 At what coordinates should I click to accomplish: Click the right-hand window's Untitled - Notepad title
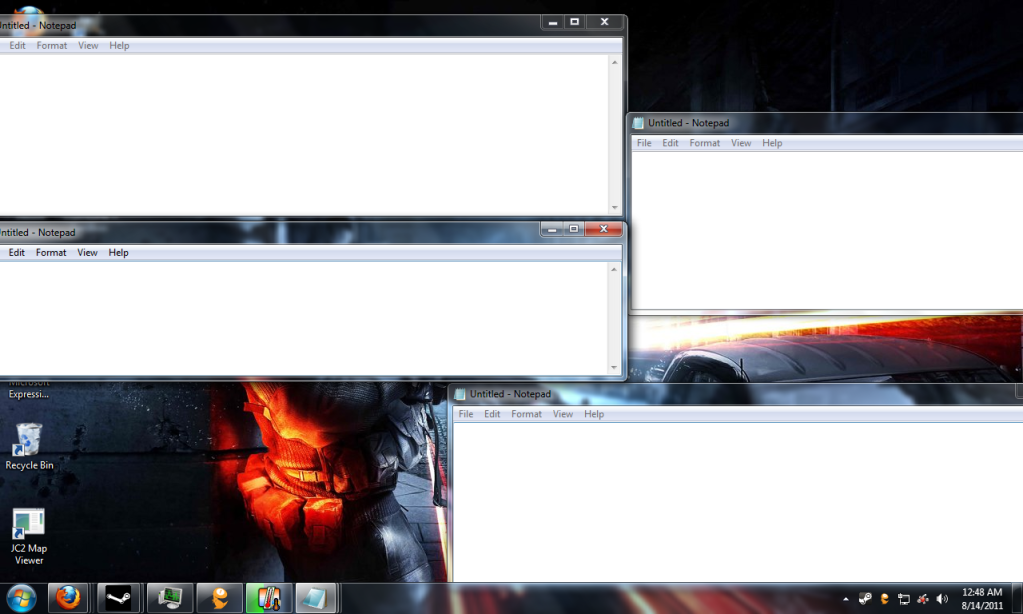click(688, 123)
